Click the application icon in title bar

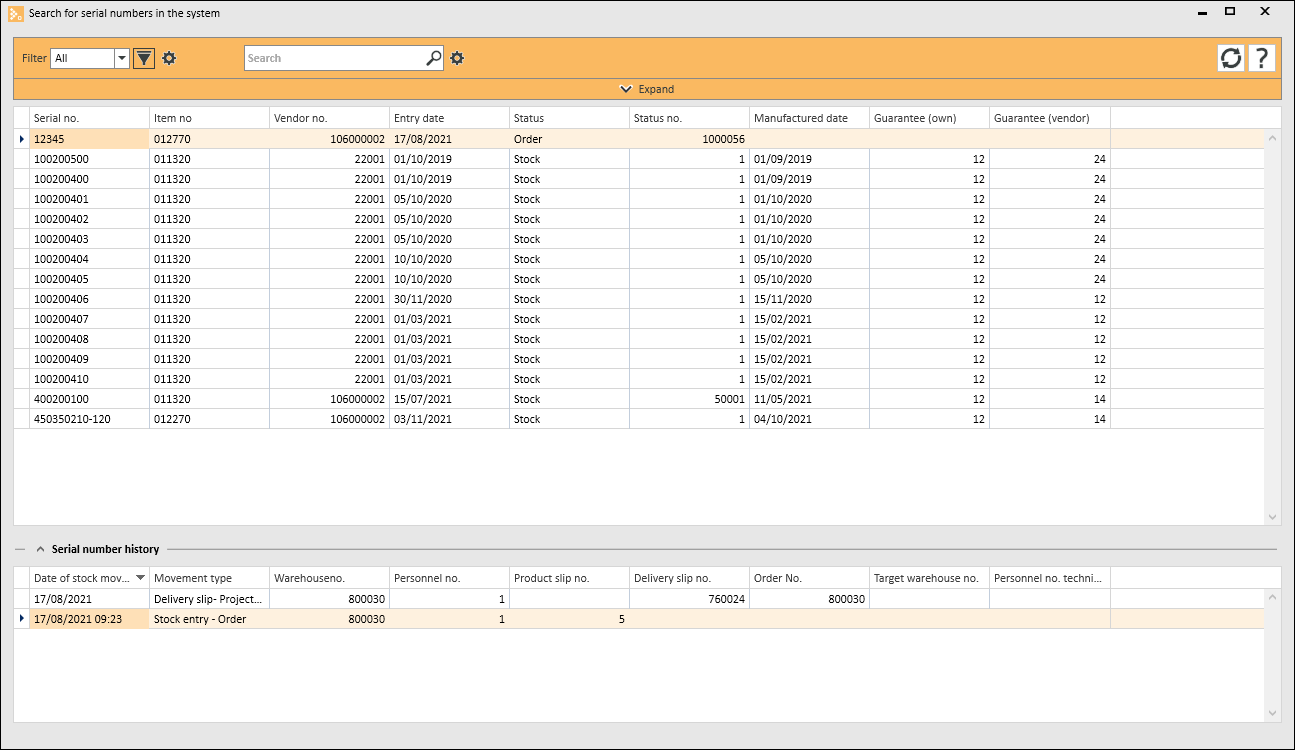point(15,13)
